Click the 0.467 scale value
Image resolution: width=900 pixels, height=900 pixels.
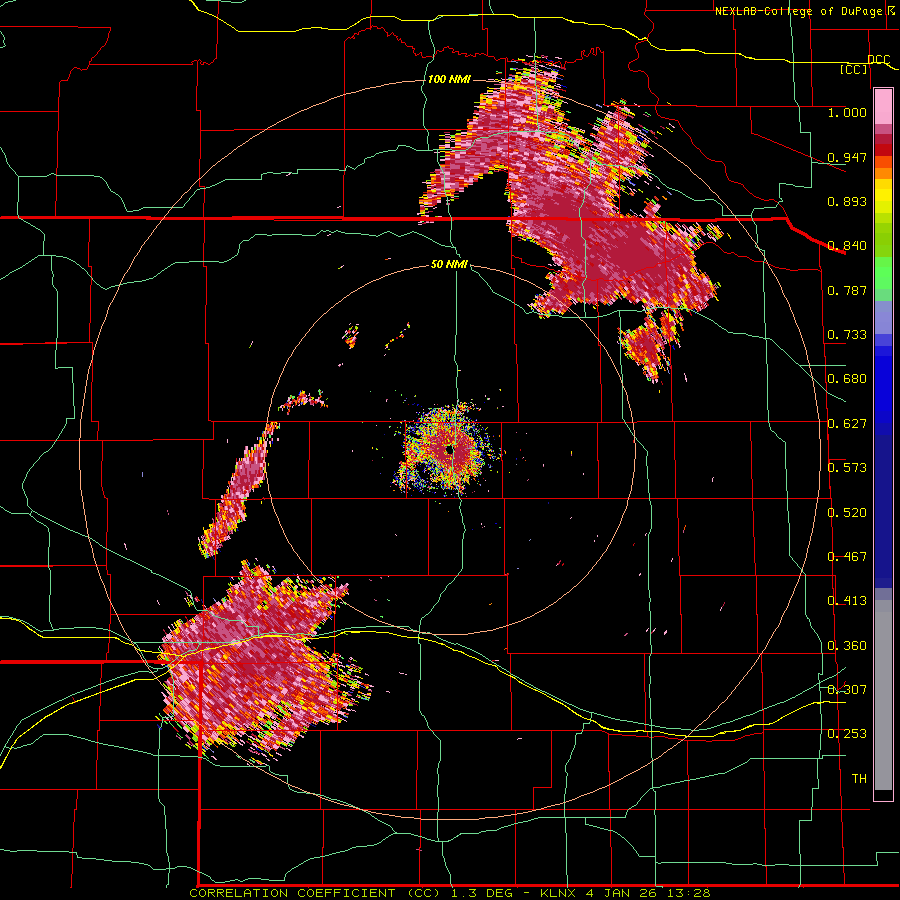click(847, 557)
